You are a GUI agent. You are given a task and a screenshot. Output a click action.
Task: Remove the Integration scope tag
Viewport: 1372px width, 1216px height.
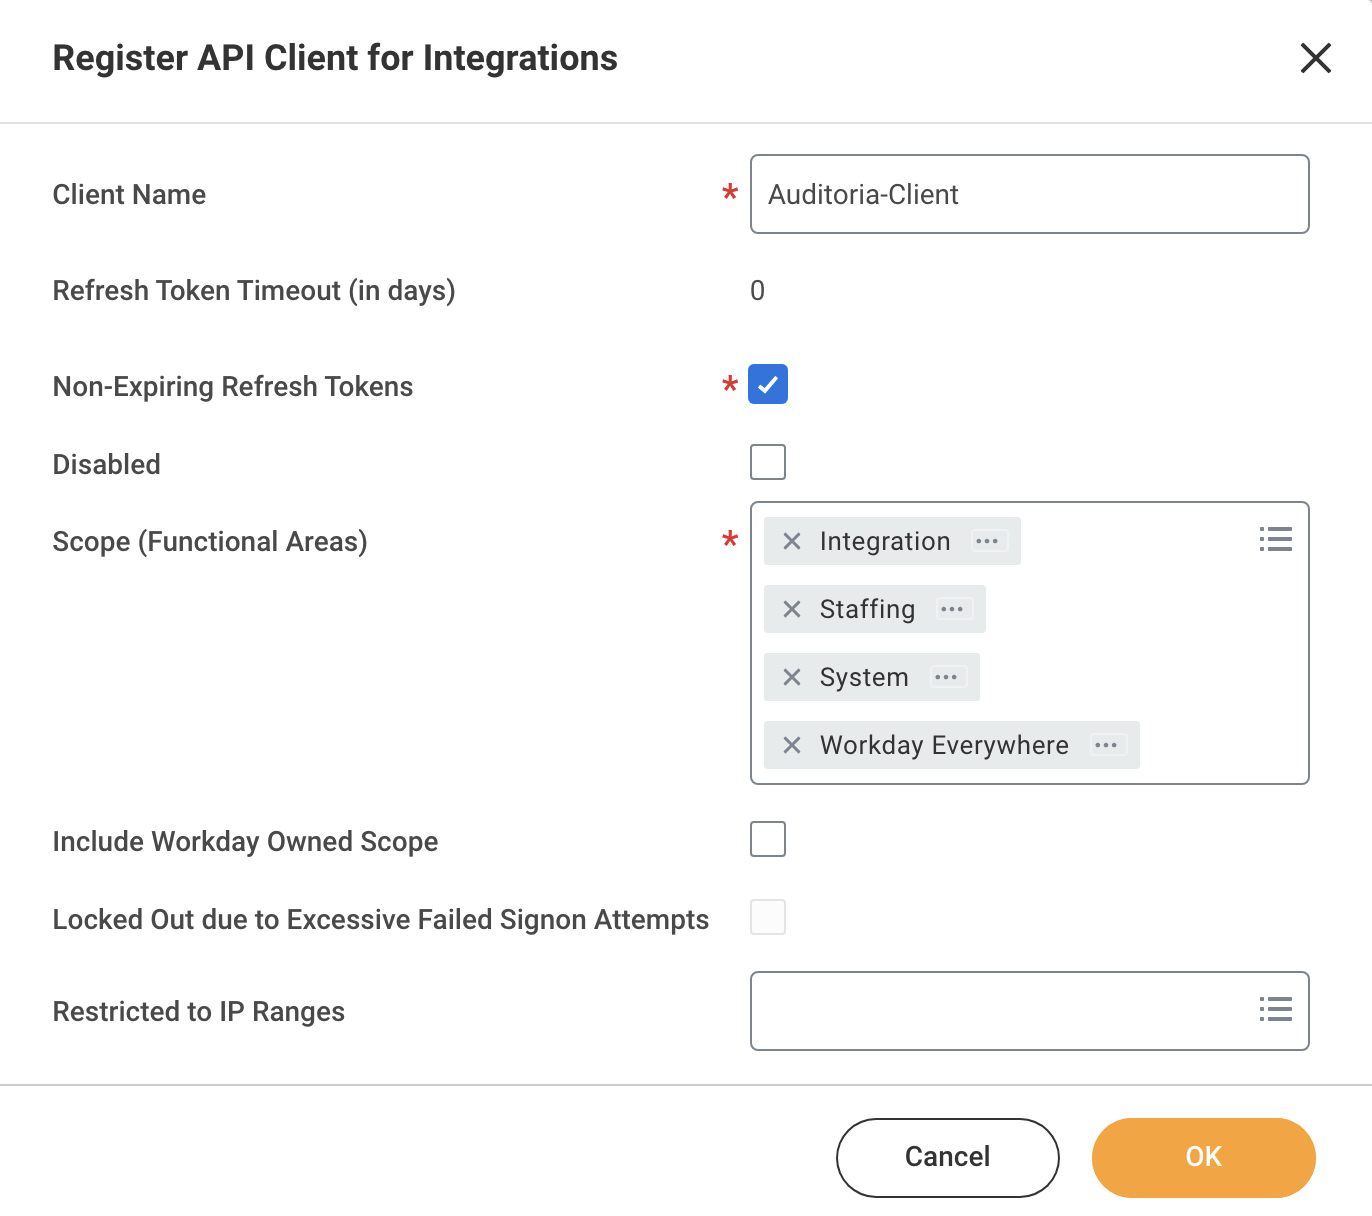pos(791,541)
